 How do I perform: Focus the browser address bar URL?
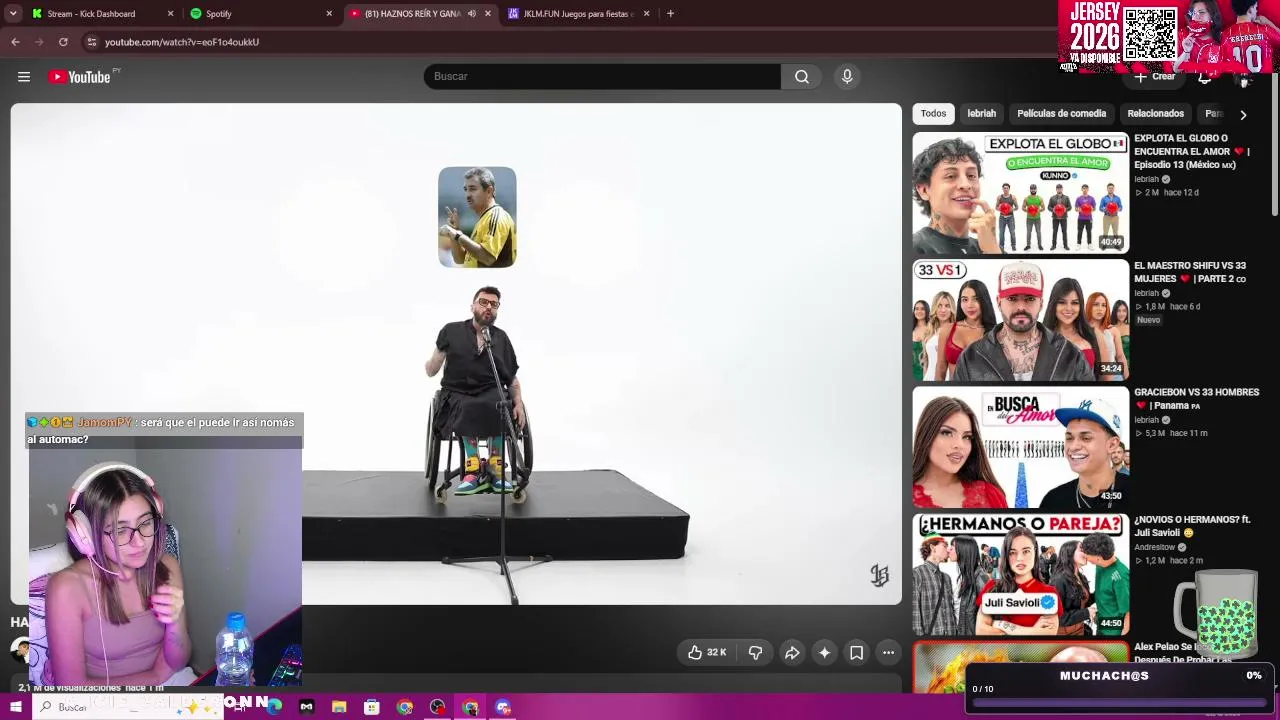point(182,42)
